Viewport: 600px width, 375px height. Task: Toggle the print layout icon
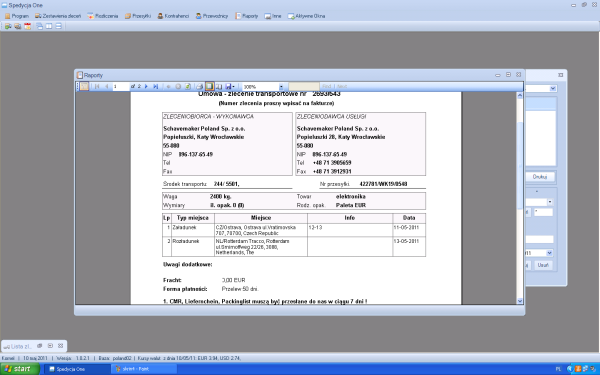(209, 86)
